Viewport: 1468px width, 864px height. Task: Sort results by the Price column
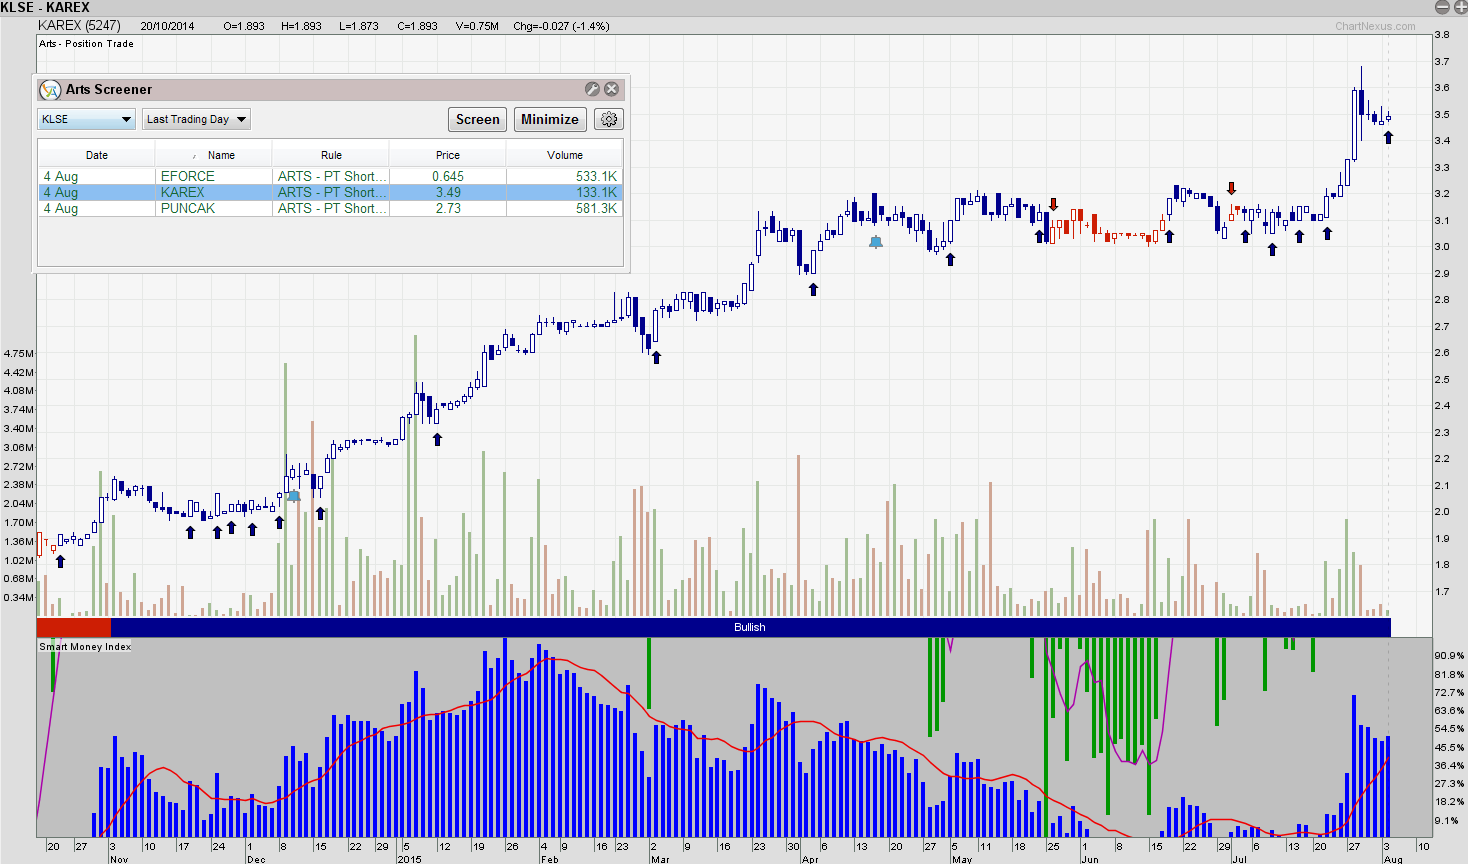point(448,155)
